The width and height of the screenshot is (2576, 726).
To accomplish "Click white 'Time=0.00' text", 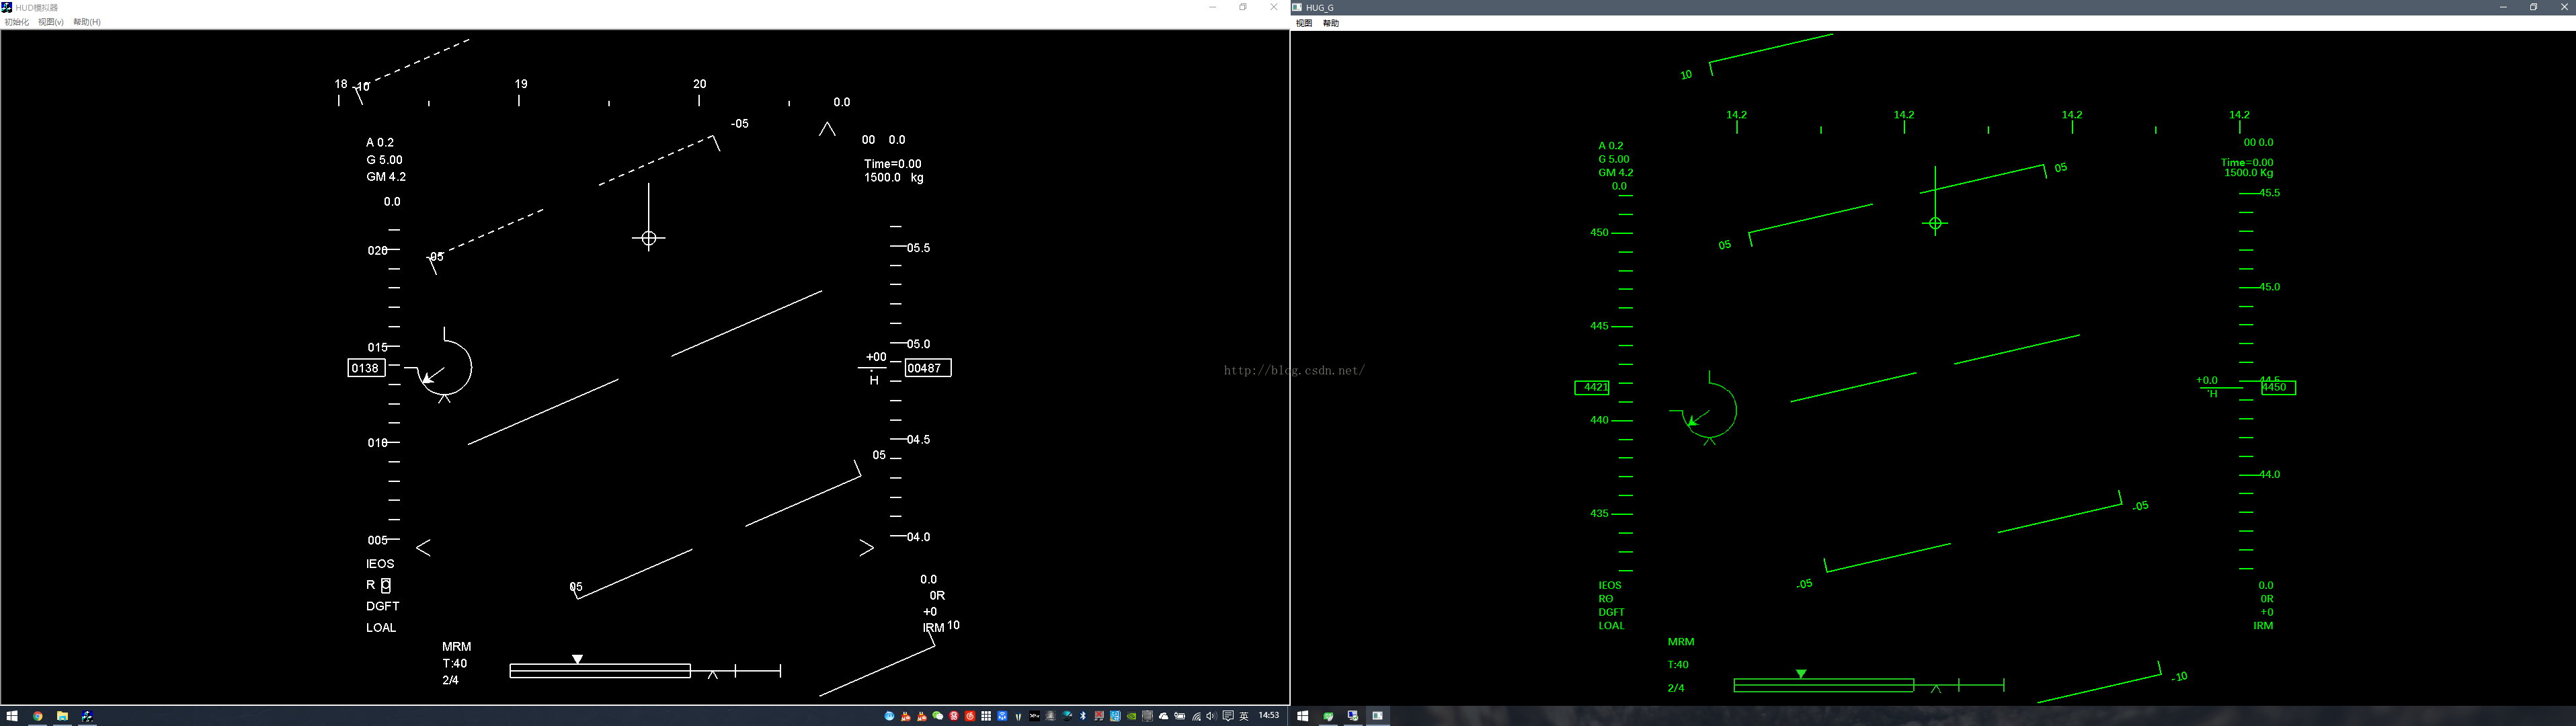I will pos(893,164).
